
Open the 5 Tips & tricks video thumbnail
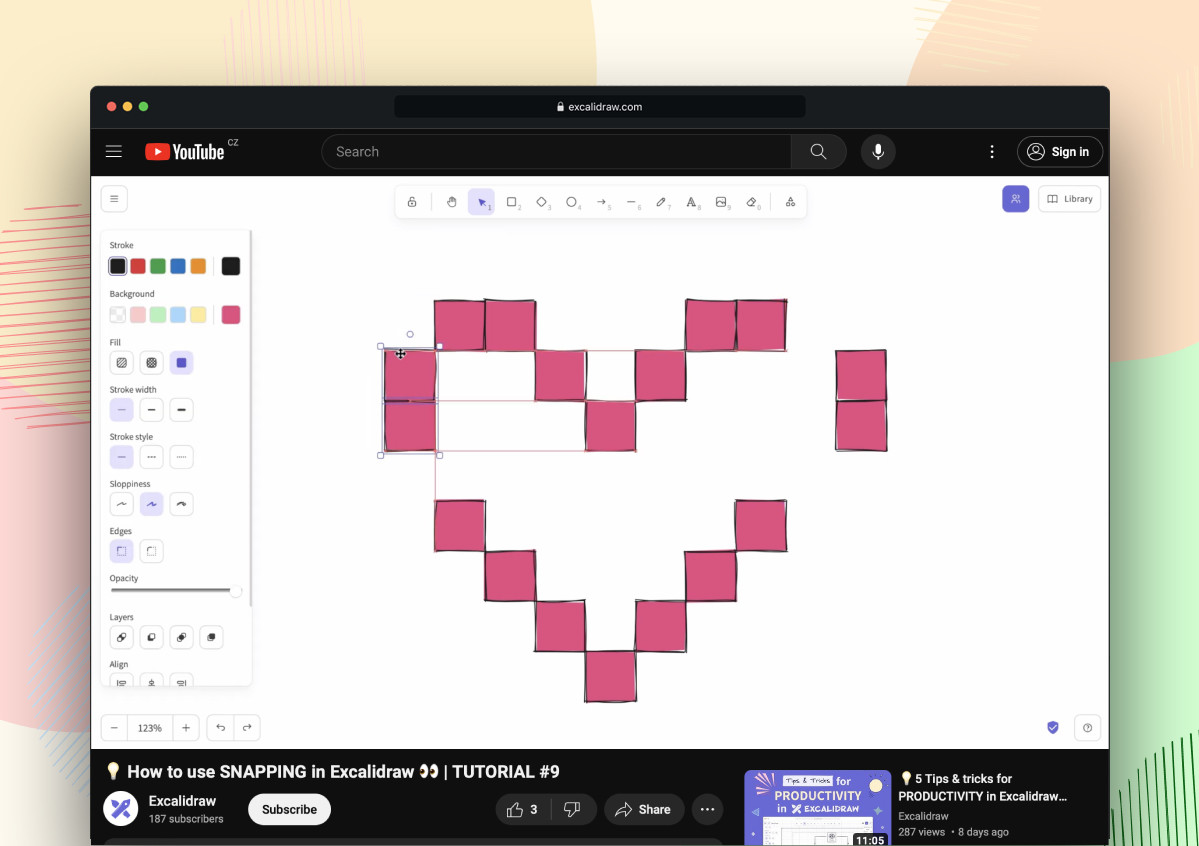click(x=817, y=807)
